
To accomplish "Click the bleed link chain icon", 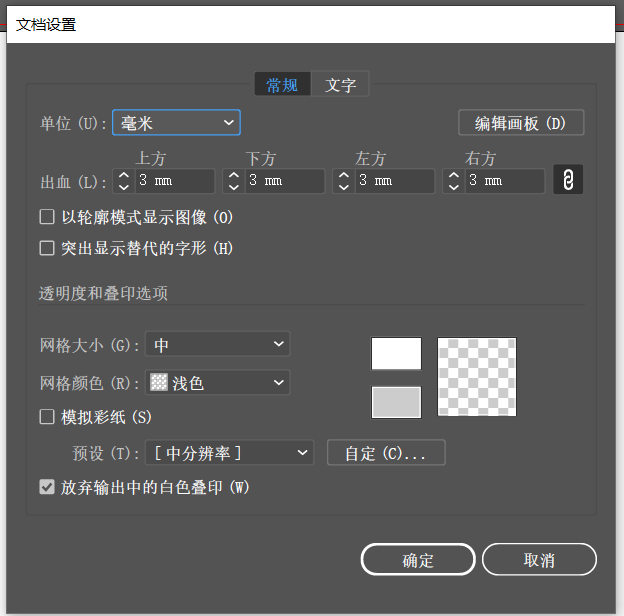I will [567, 181].
